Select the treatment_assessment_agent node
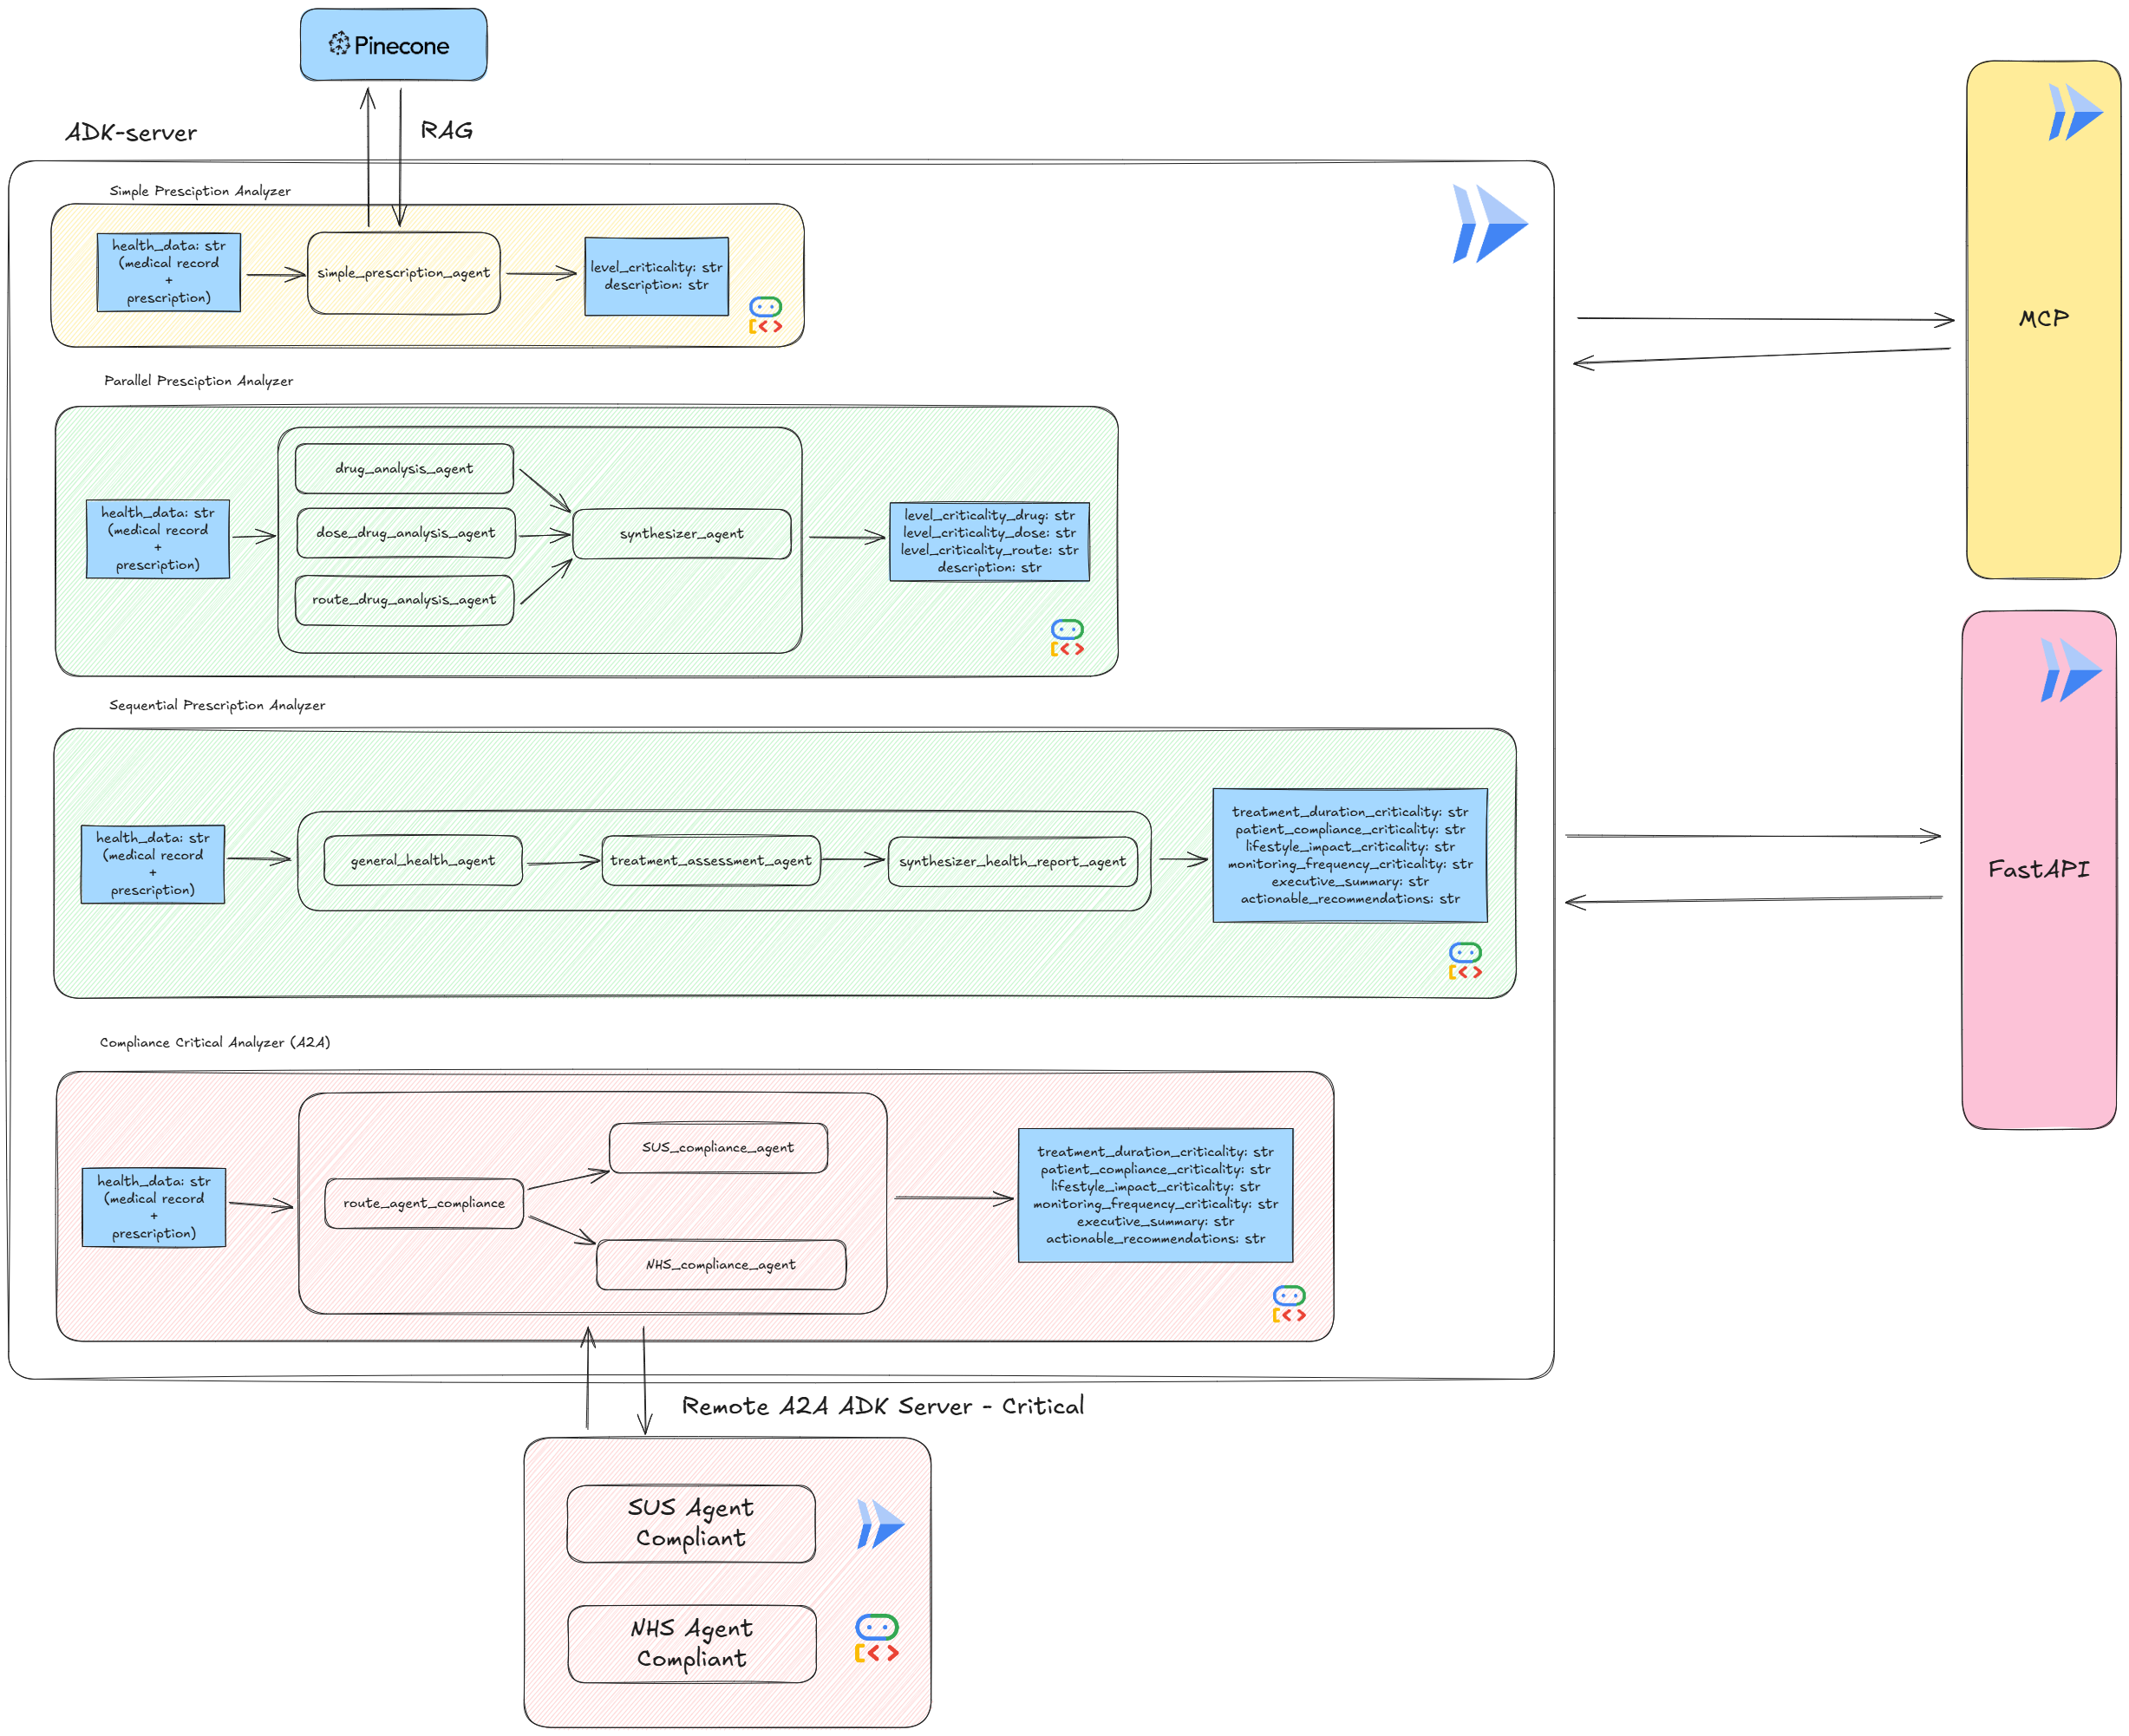2129x1736 pixels. tap(710, 861)
